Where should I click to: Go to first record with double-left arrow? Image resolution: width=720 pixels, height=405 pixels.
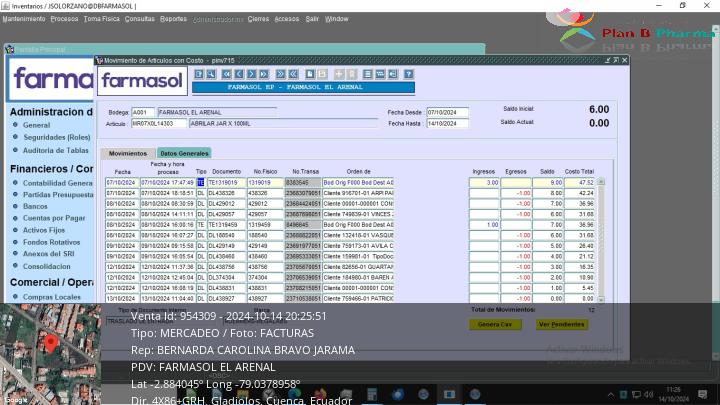226,74
